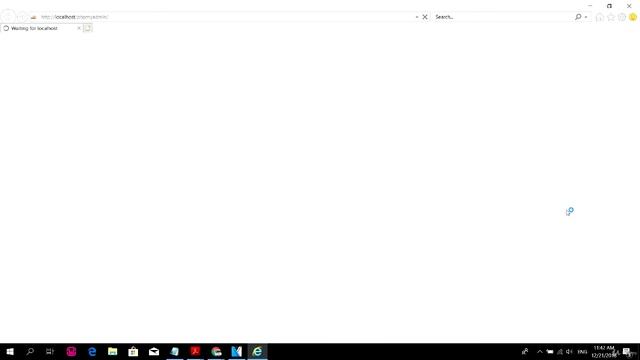Open the Home page icon
This screenshot has width=640, height=360.
pos(600,17)
